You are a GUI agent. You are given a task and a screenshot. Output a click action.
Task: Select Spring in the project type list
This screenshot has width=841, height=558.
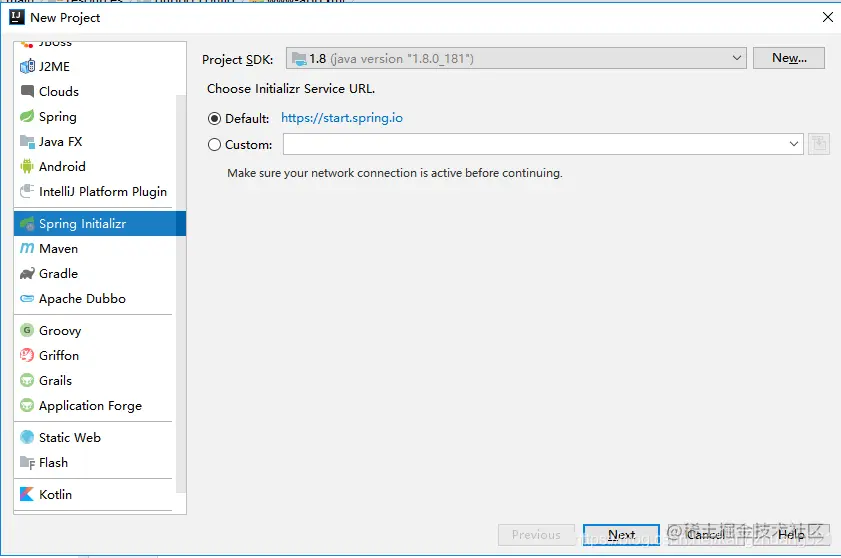click(x=57, y=116)
